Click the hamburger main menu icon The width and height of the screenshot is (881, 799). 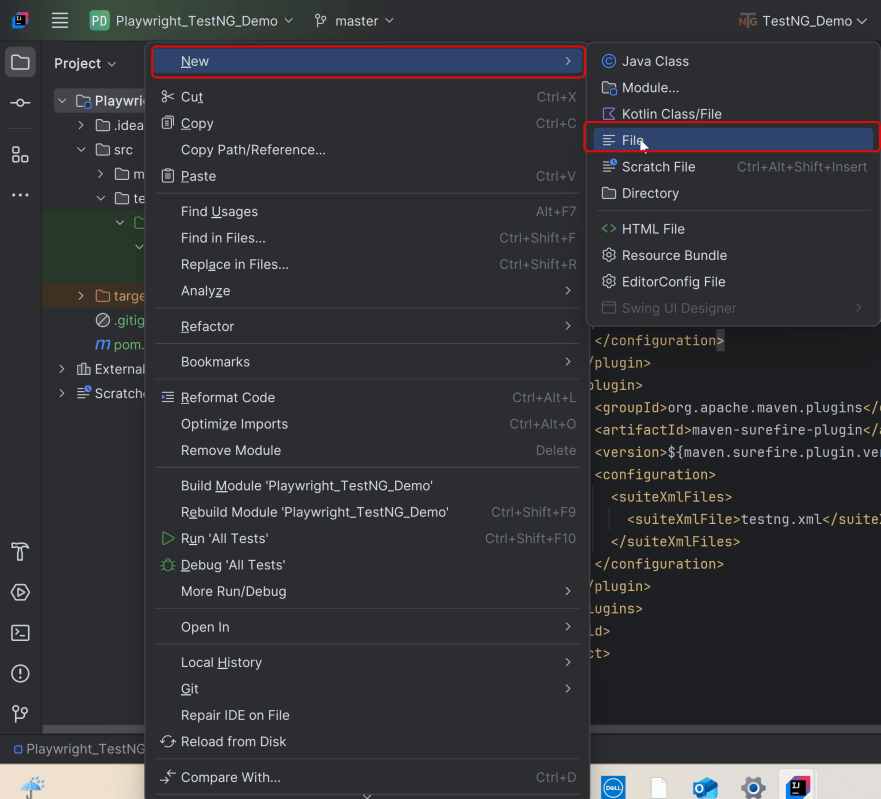pyautogui.click(x=60, y=20)
